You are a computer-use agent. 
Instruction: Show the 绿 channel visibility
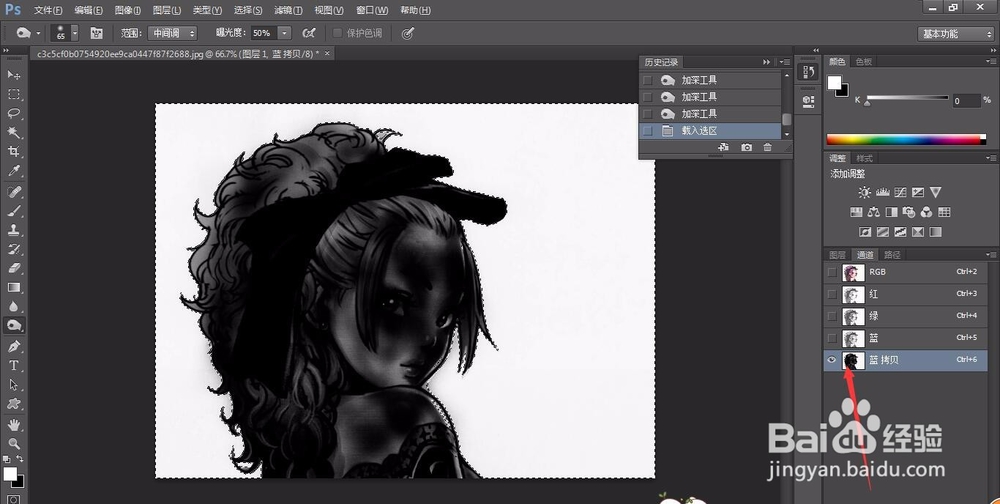(x=832, y=316)
